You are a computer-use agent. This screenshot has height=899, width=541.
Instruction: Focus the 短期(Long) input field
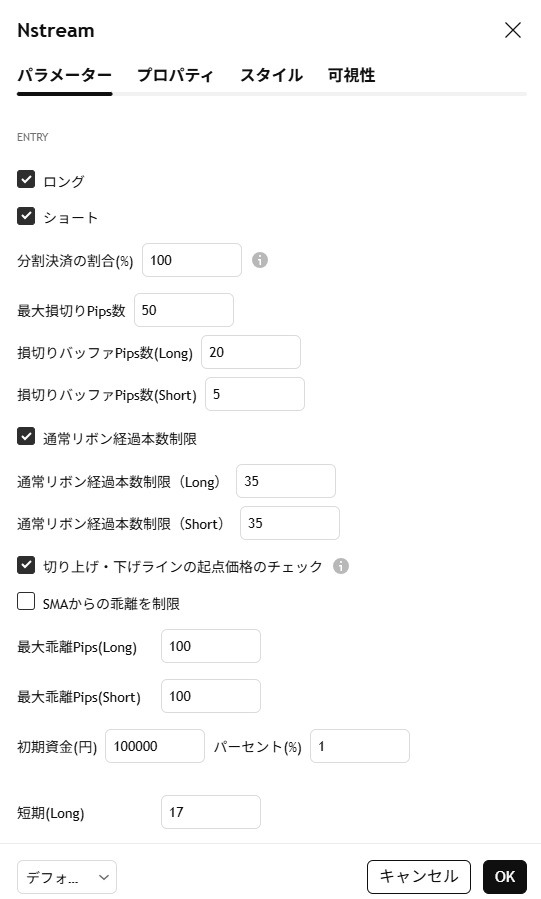(211, 812)
